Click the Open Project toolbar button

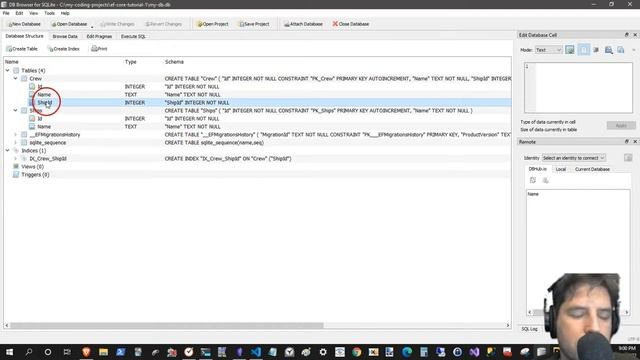[213, 24]
